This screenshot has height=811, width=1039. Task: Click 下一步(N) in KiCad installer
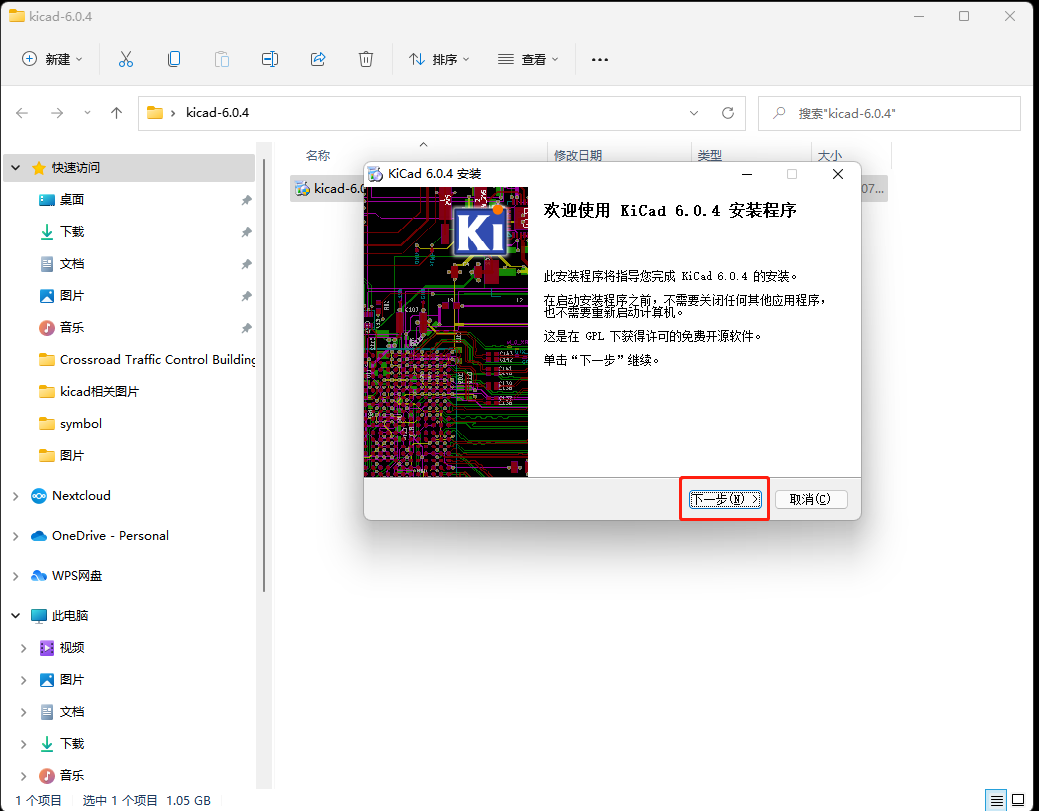[725, 499]
